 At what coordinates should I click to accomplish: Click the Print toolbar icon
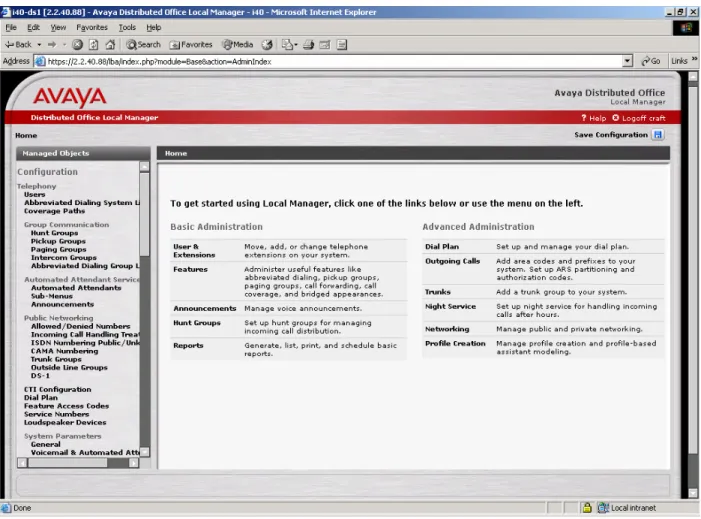coord(308,45)
